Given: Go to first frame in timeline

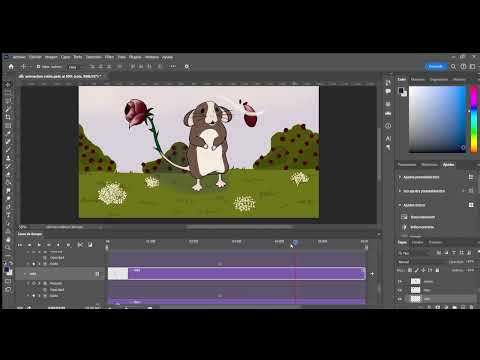Looking at the screenshot, I should click(20, 245).
